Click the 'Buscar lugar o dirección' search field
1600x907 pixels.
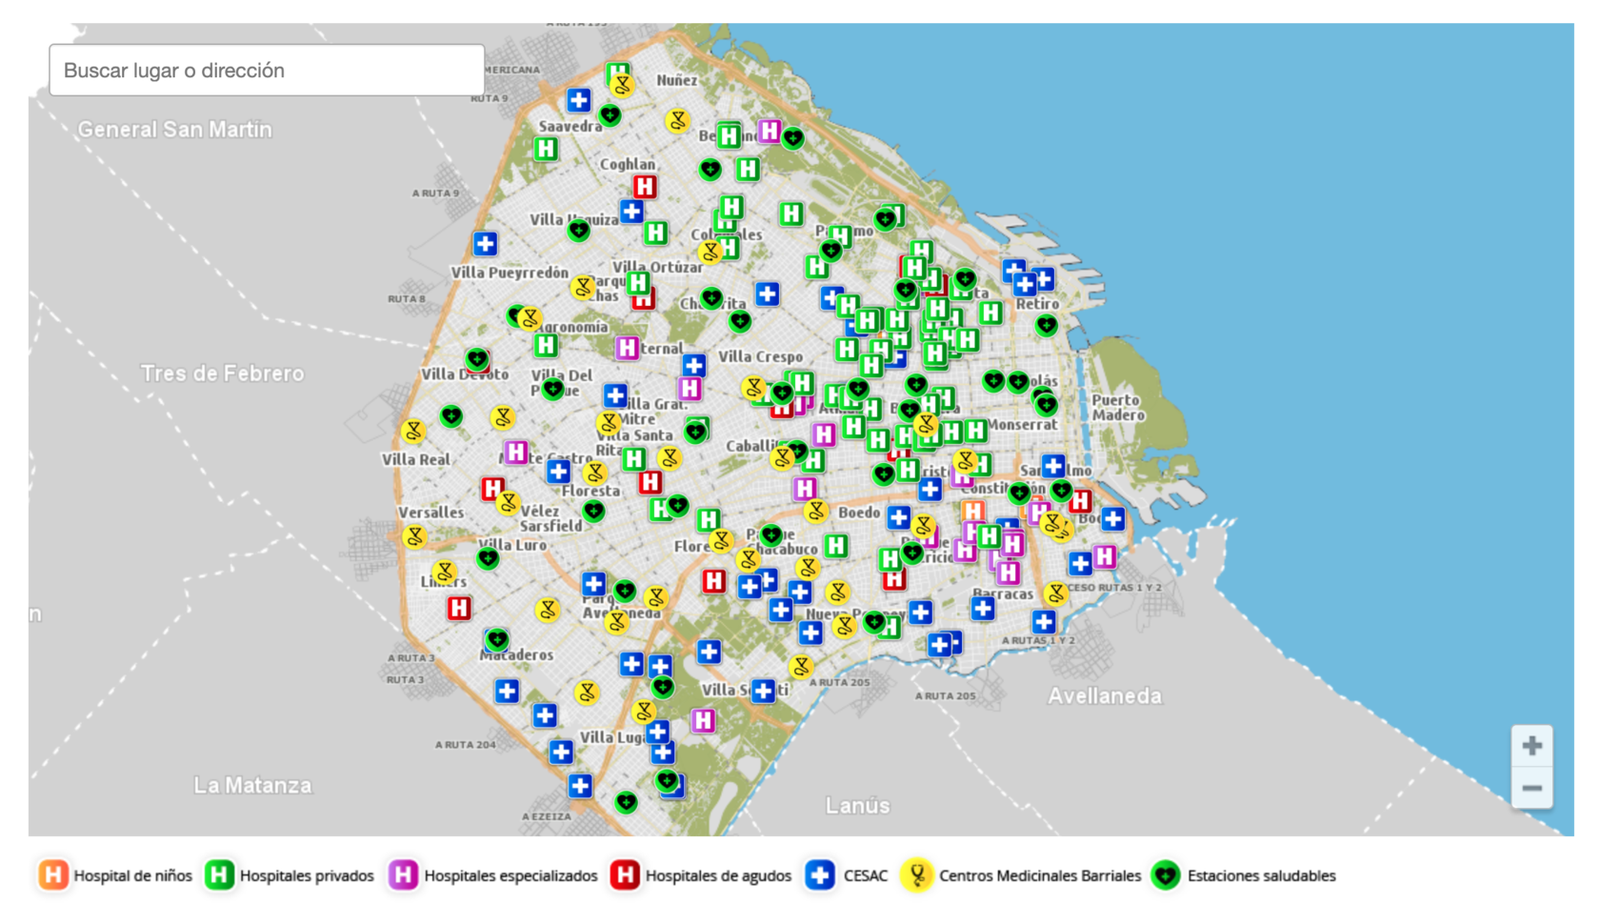pyautogui.click(x=267, y=70)
